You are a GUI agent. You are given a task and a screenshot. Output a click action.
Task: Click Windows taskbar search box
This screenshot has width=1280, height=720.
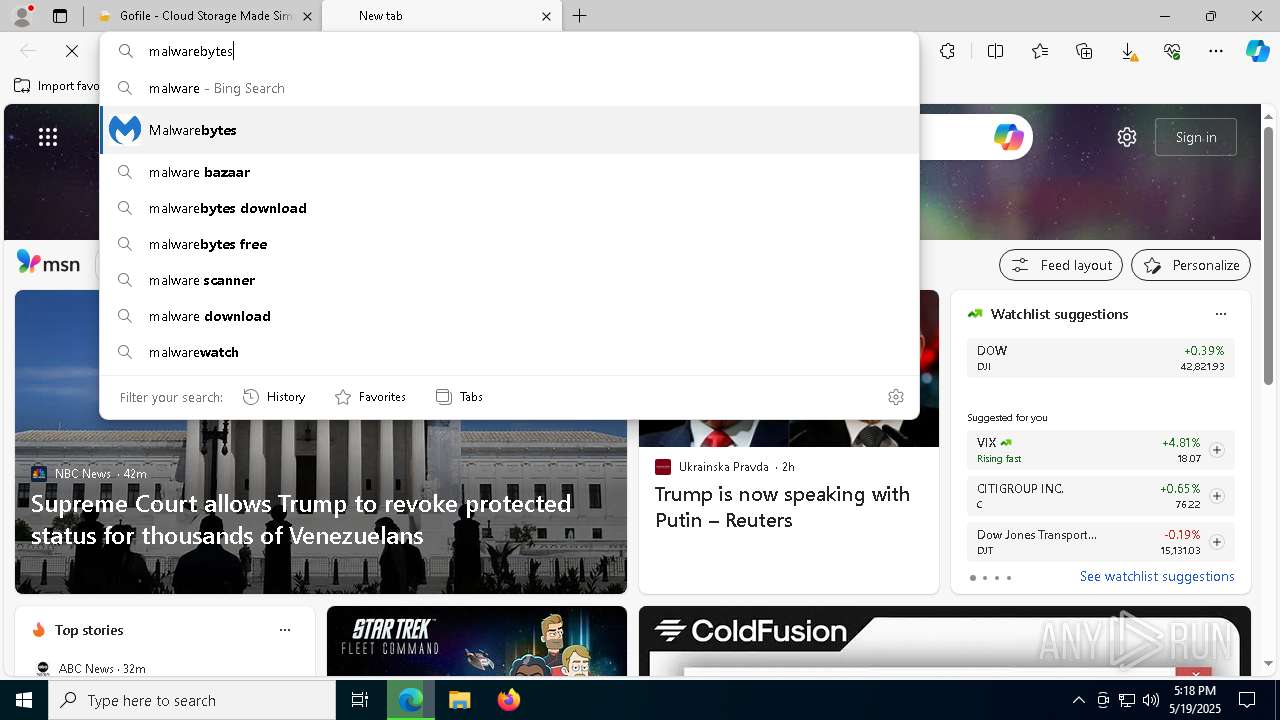coord(192,700)
